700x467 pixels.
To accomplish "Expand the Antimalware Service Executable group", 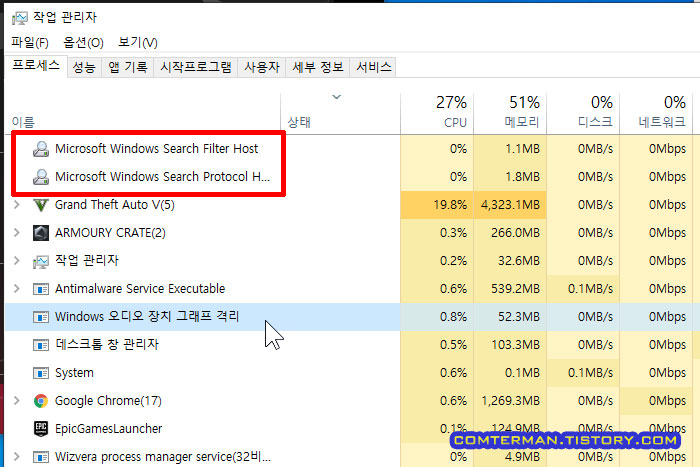I will point(17,289).
